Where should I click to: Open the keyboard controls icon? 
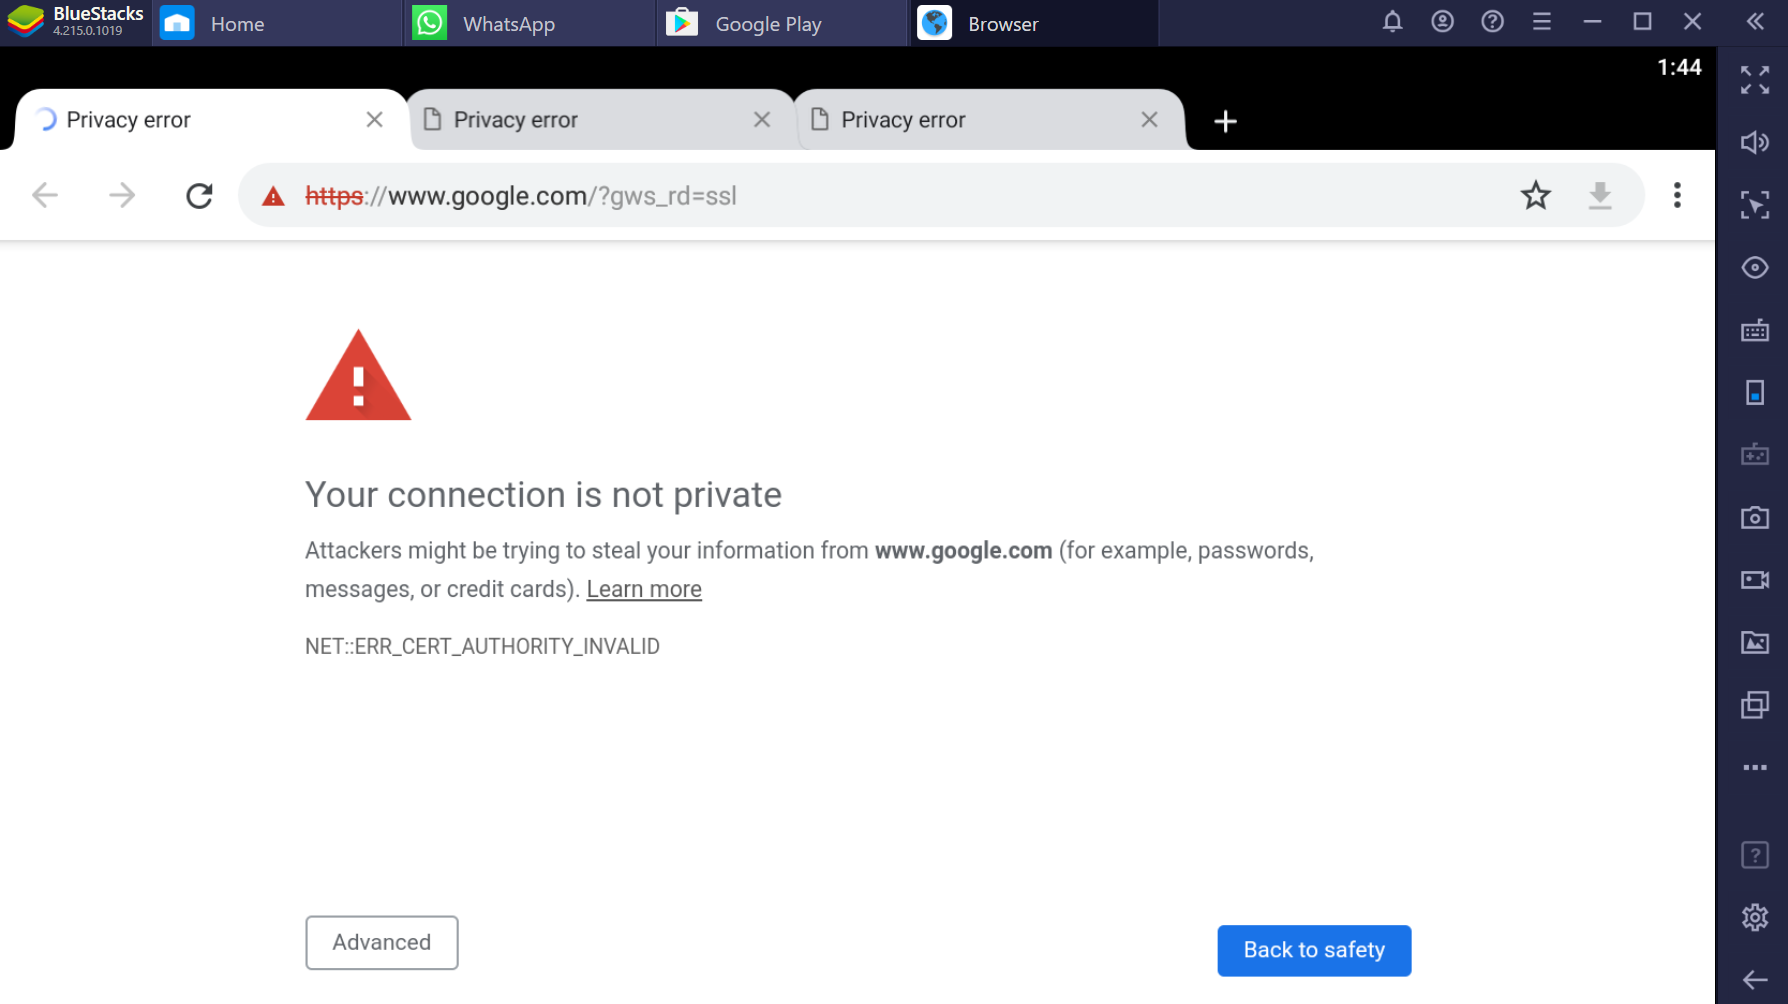point(1754,330)
